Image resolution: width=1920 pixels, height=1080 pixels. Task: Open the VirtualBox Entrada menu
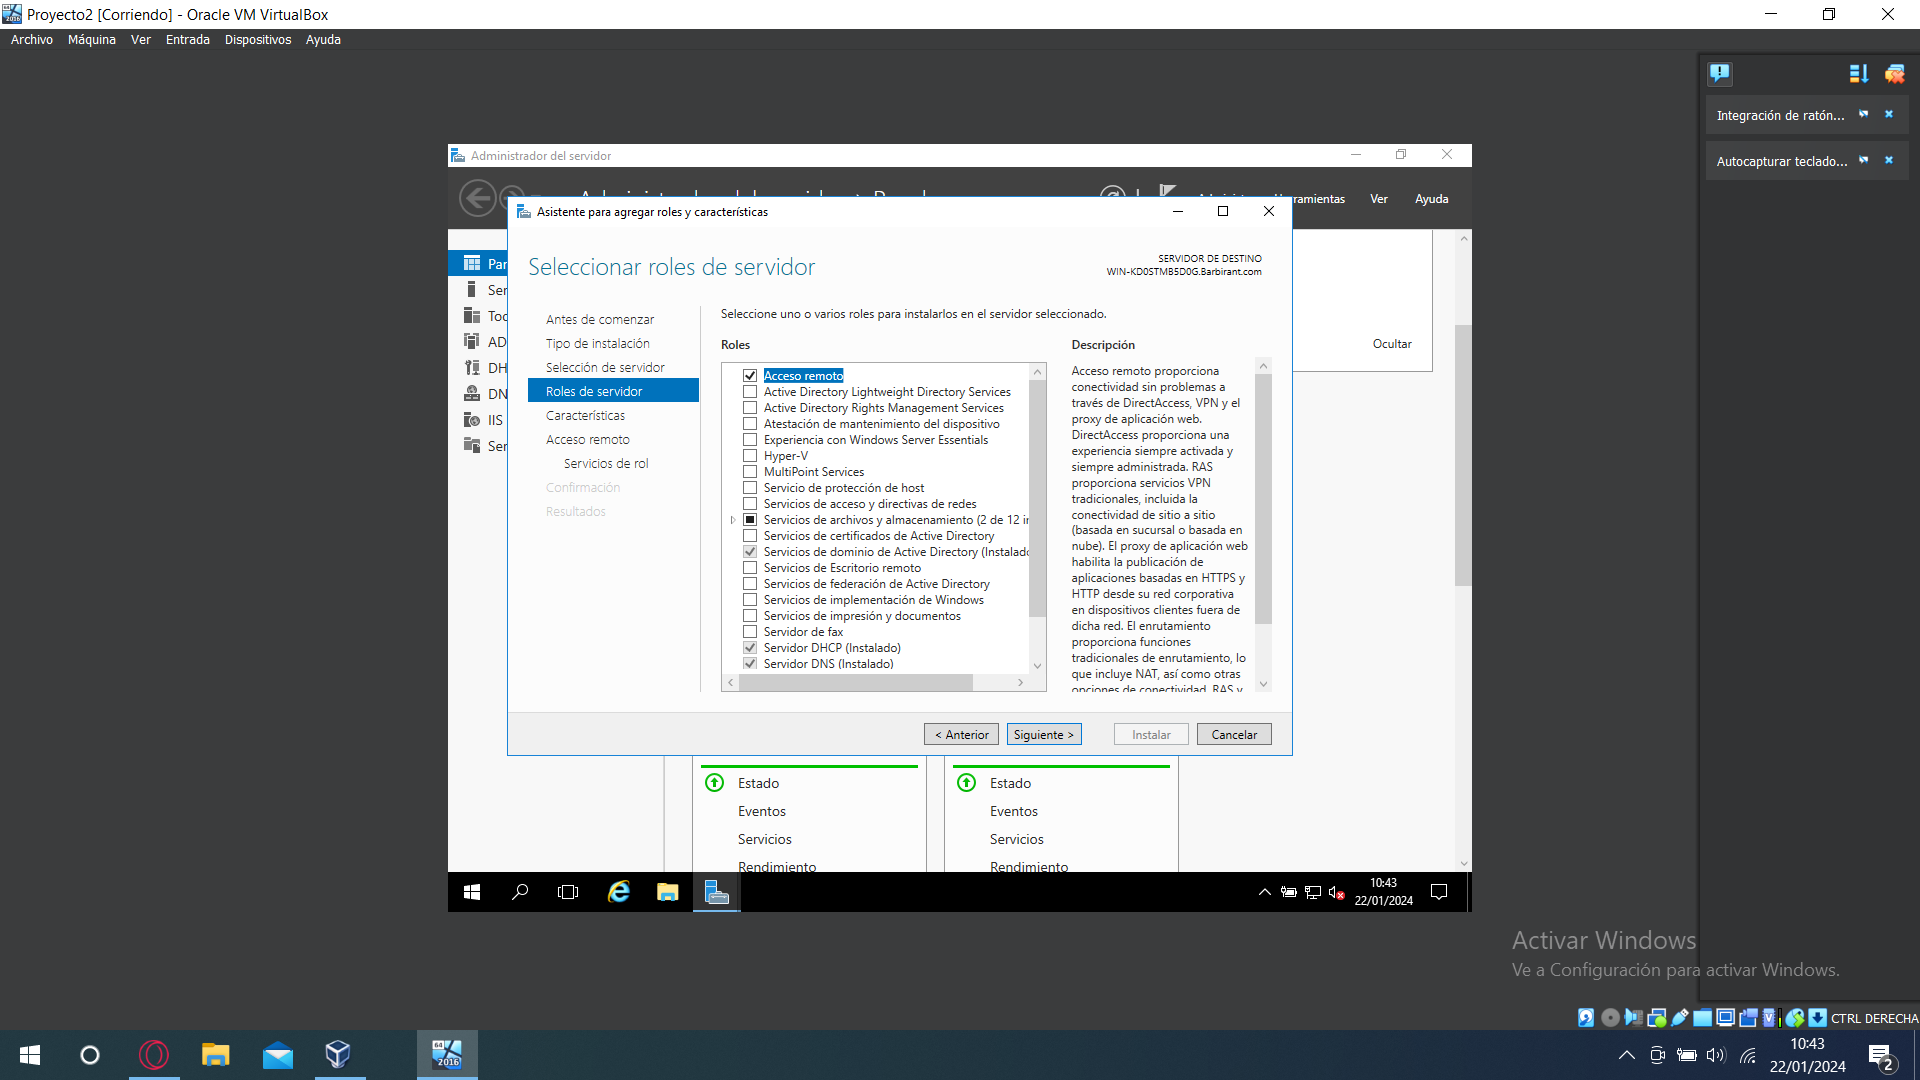(188, 40)
